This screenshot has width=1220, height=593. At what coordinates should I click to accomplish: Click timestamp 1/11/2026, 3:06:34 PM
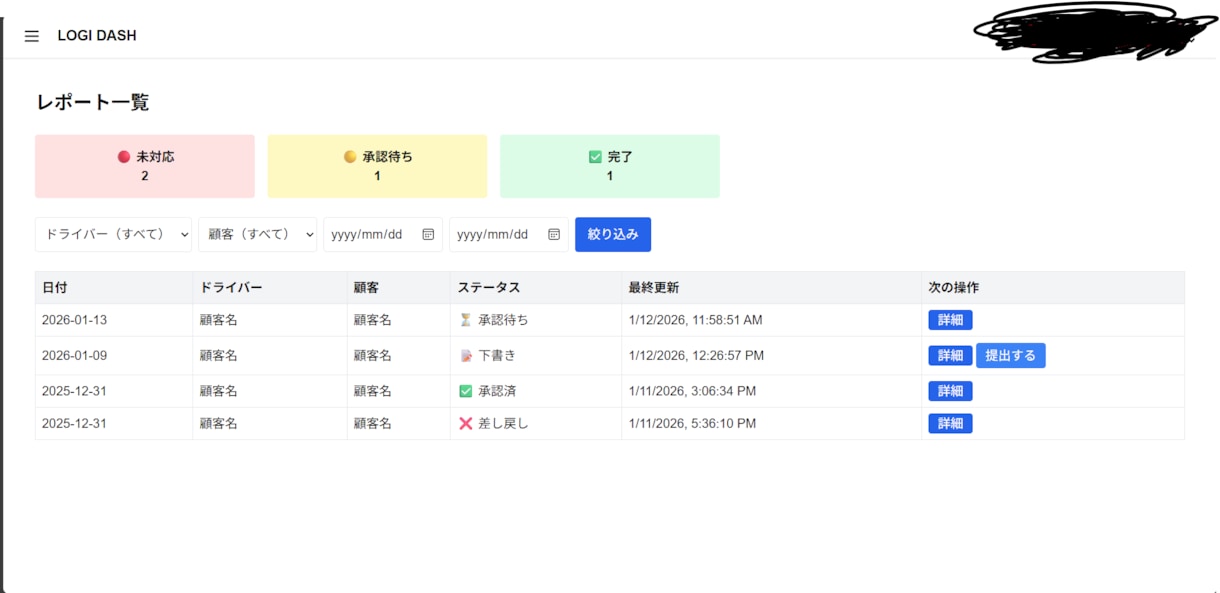click(692, 391)
